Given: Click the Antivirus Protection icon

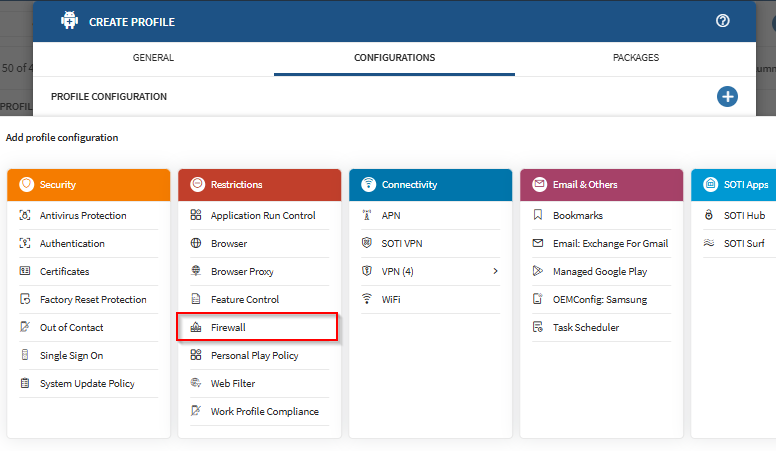Looking at the screenshot, I should pos(26,216).
